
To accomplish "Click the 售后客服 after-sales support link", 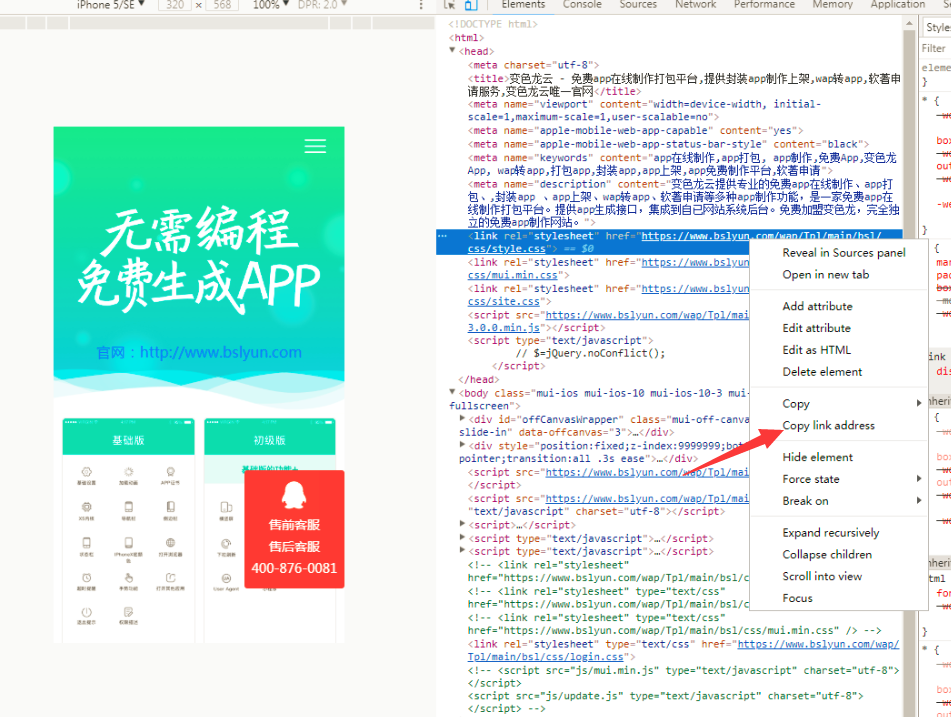I will coord(294,547).
